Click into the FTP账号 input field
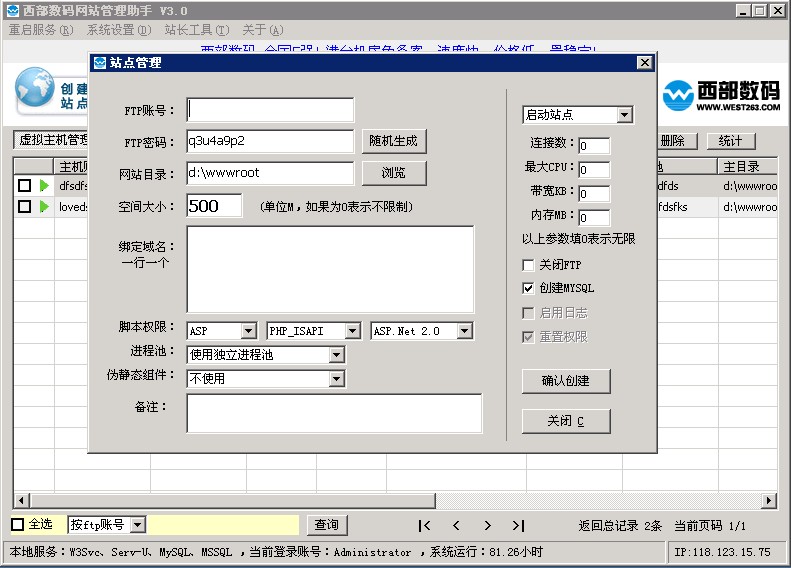The image size is (791, 568). coord(270,110)
